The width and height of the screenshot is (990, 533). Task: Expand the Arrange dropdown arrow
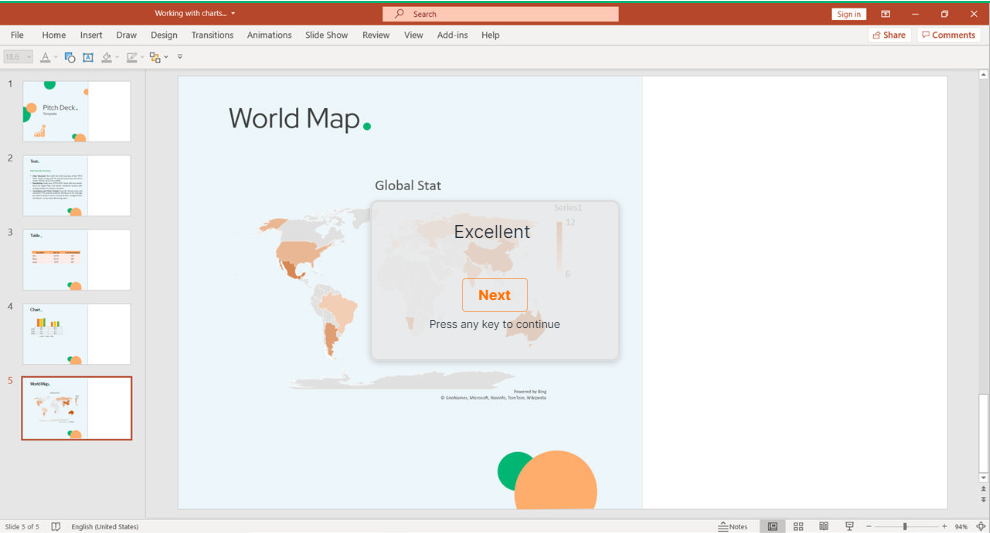point(166,57)
